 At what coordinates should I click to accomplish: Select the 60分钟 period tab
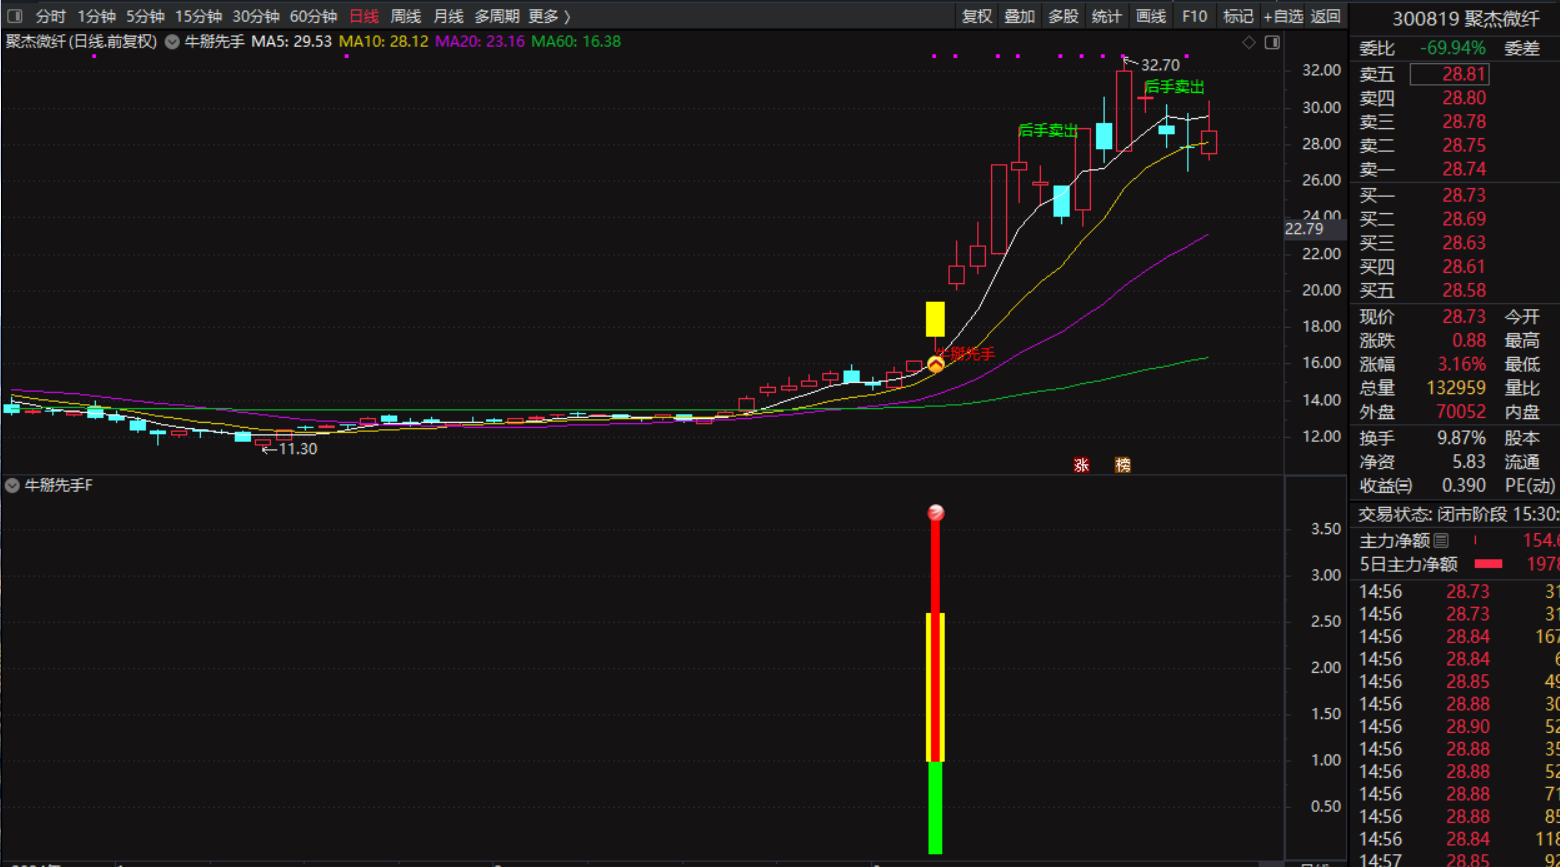tap(313, 16)
